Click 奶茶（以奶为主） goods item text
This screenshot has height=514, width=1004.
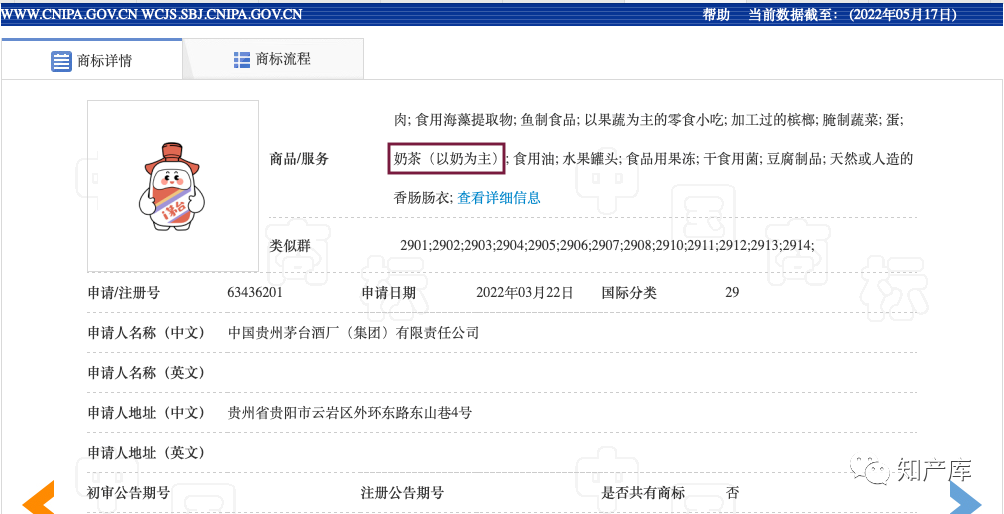[x=446, y=159]
